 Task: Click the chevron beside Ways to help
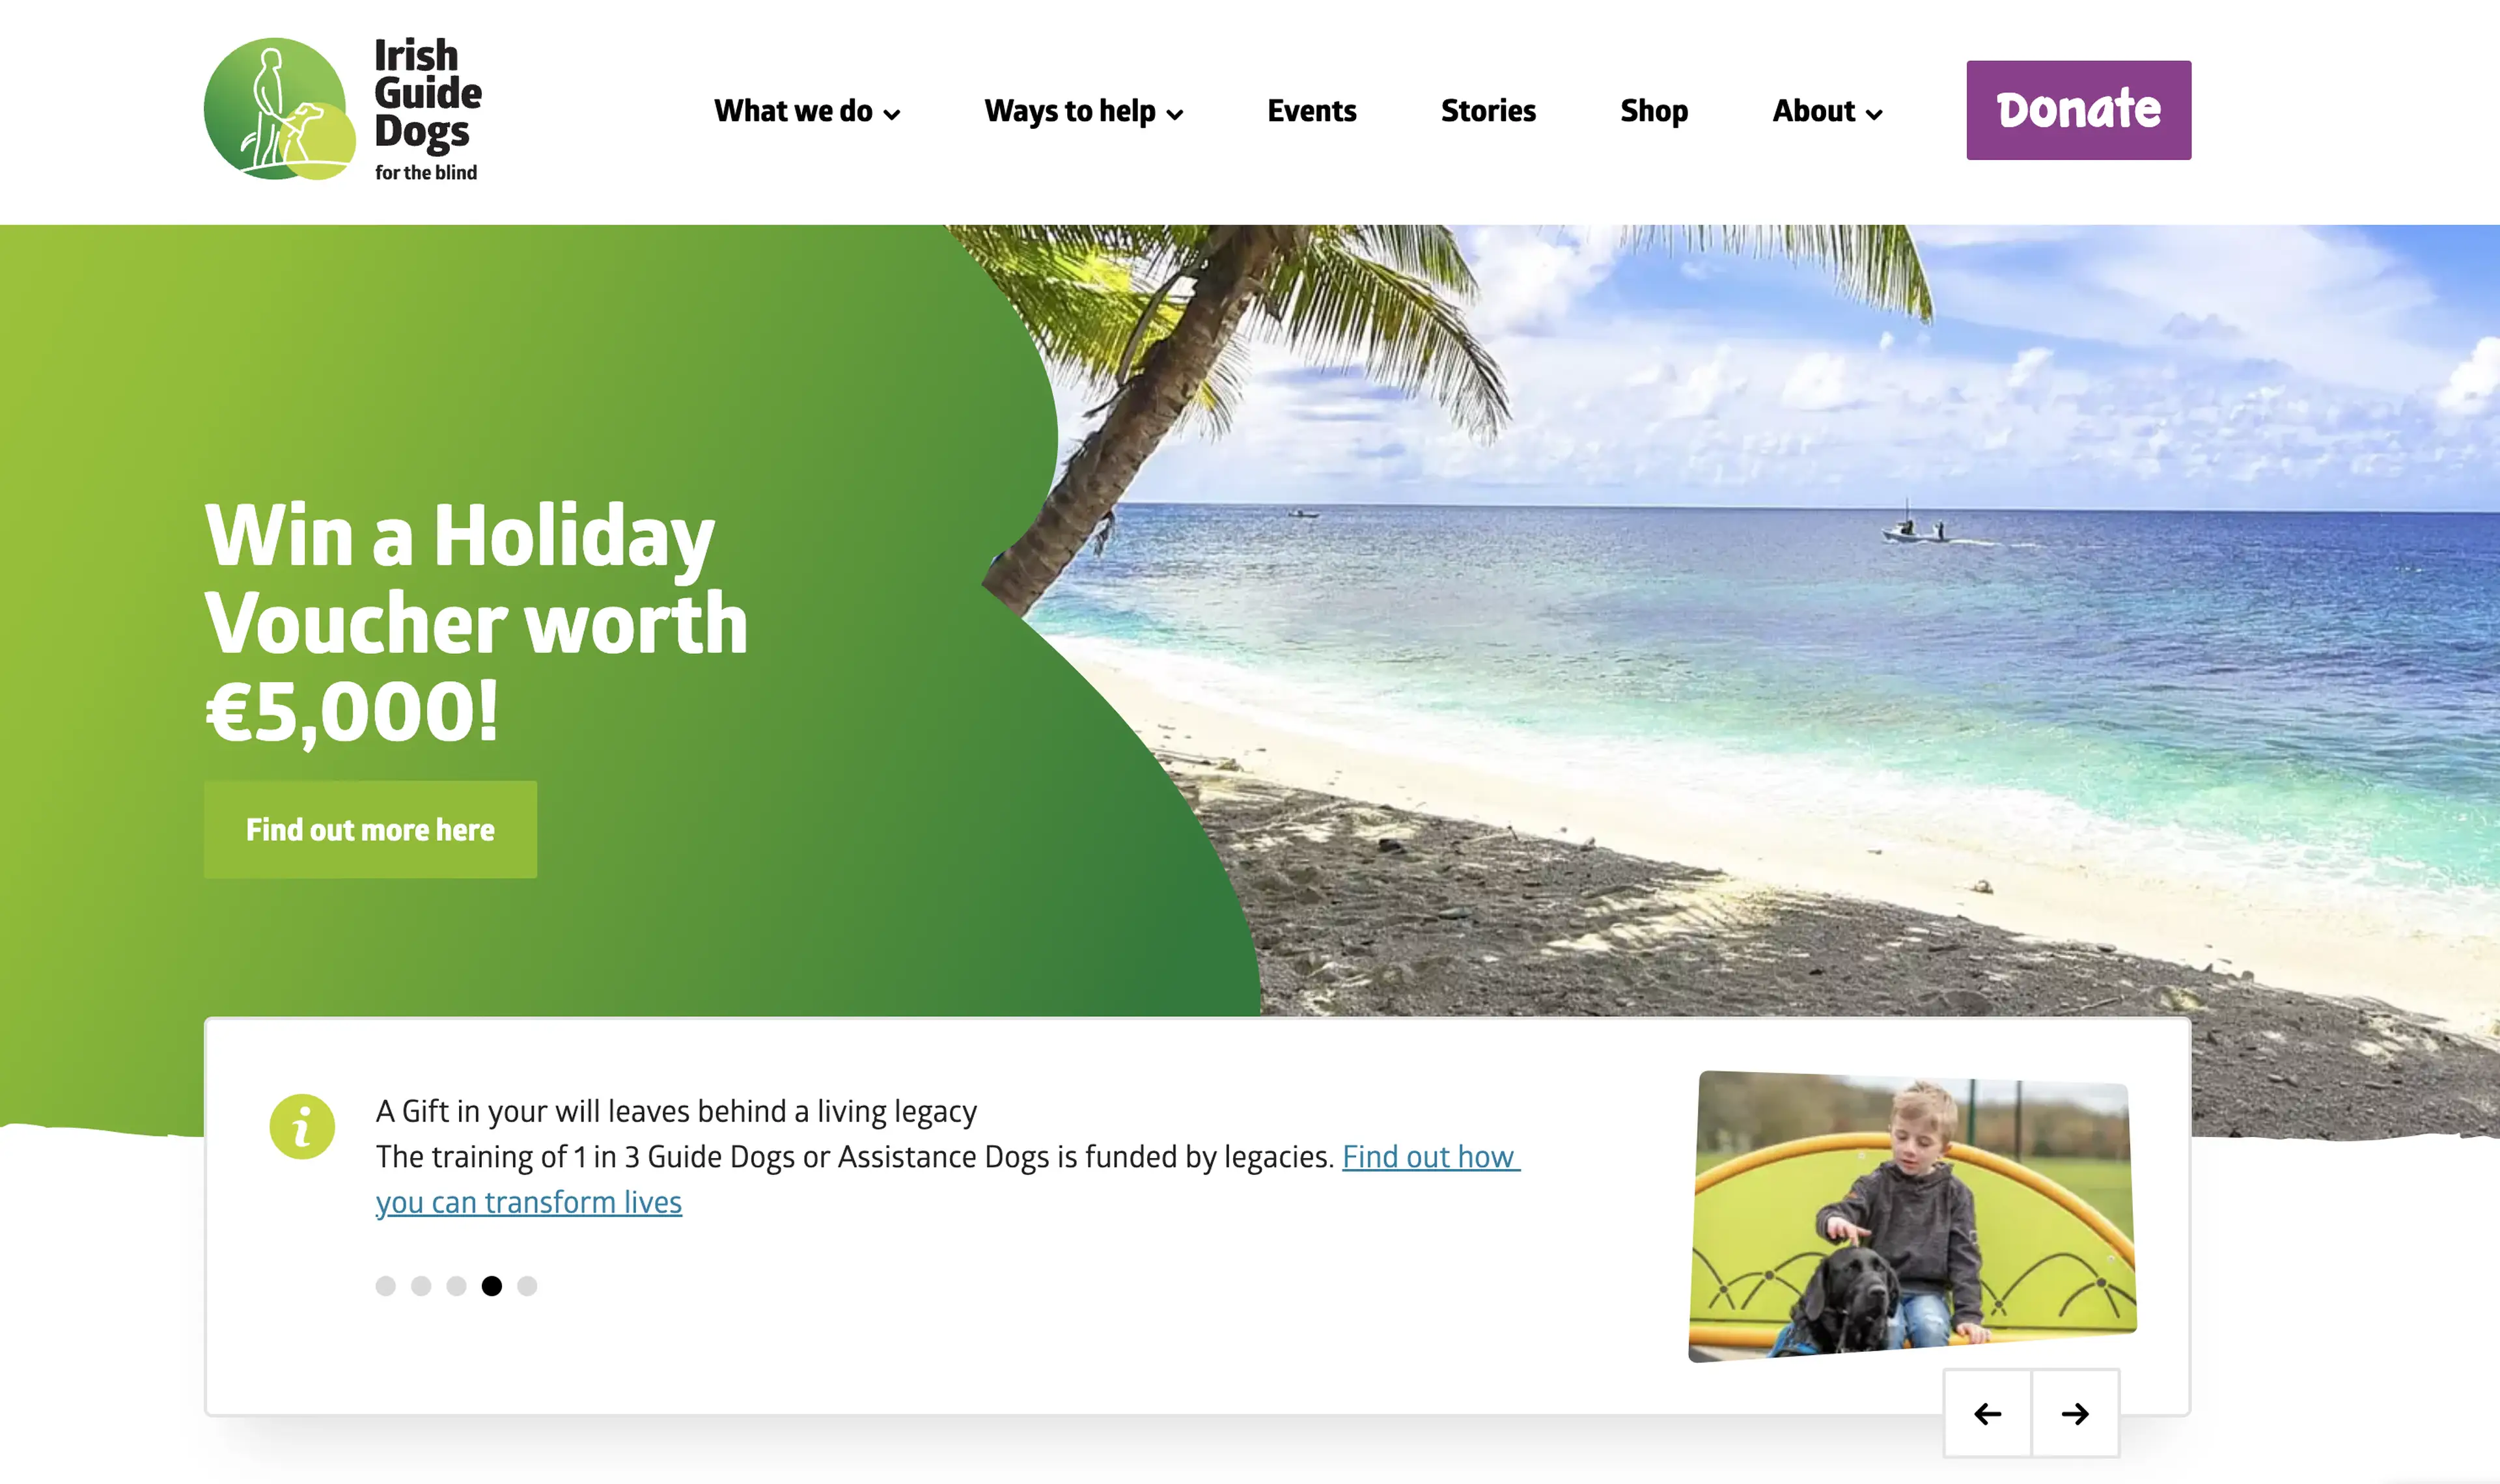point(1175,114)
